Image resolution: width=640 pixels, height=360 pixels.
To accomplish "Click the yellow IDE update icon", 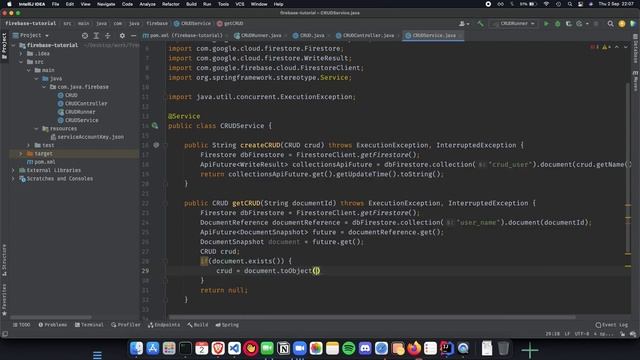I will (x=622, y=24).
